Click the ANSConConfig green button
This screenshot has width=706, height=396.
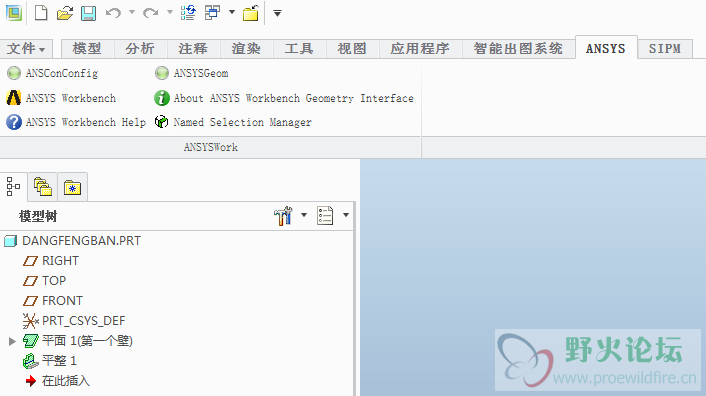tap(14, 73)
